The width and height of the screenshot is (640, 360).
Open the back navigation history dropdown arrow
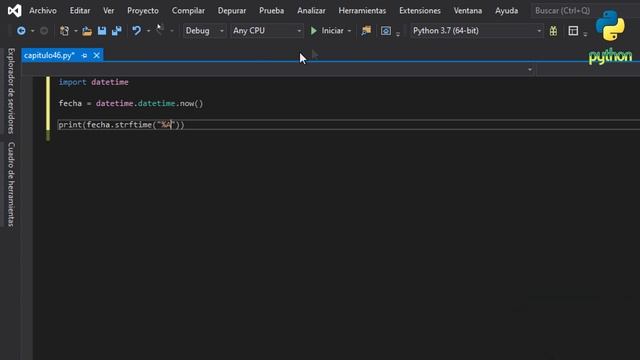point(33,31)
